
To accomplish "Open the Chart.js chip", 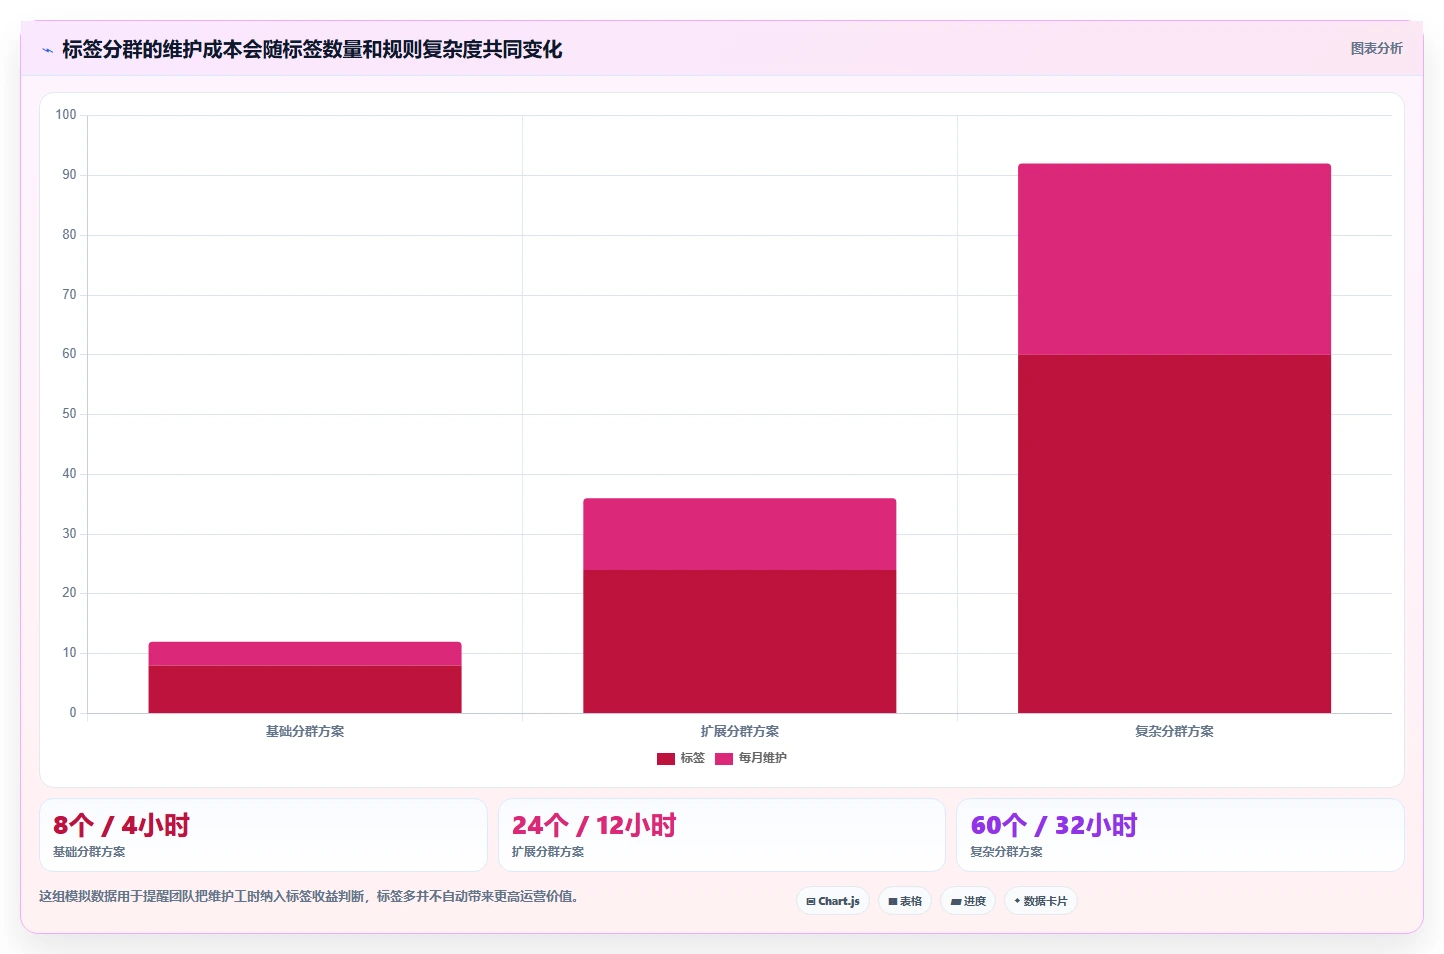I will tap(833, 901).
